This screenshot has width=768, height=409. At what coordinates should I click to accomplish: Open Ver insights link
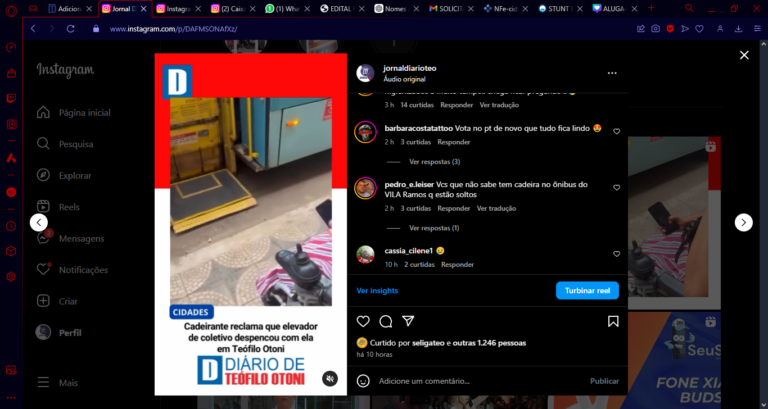(377, 290)
